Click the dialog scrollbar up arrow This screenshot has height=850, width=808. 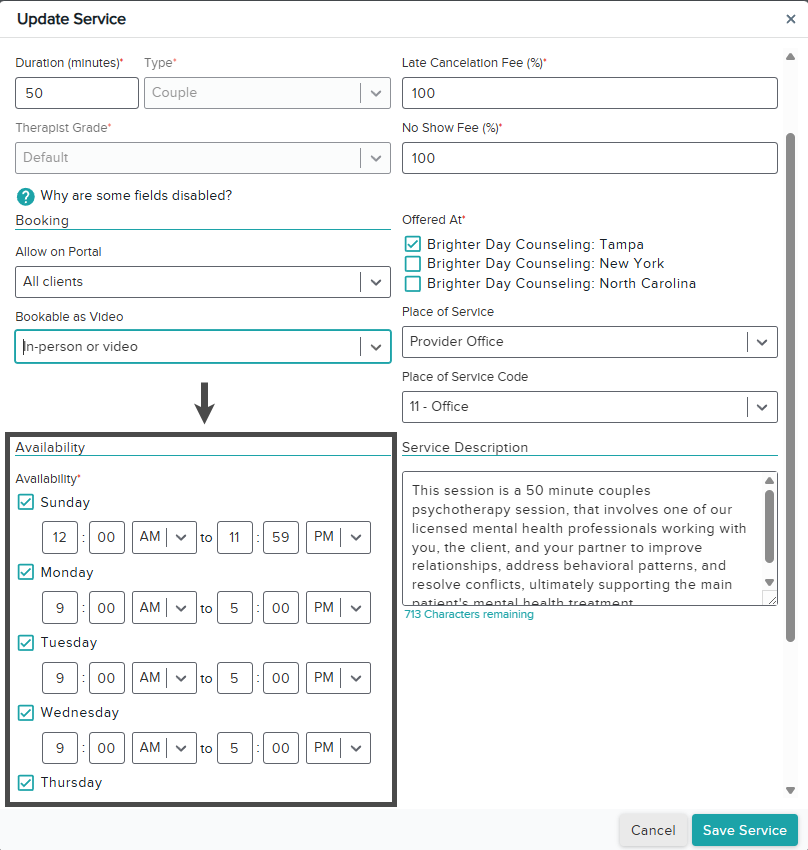791,56
